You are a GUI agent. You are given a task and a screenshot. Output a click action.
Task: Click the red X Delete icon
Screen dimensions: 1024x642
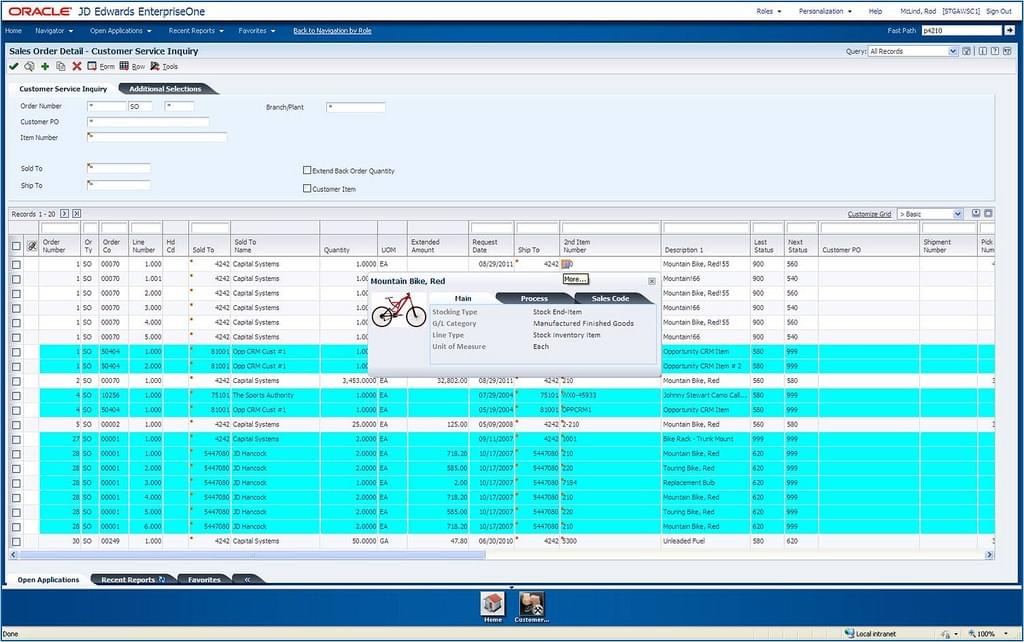pos(76,66)
